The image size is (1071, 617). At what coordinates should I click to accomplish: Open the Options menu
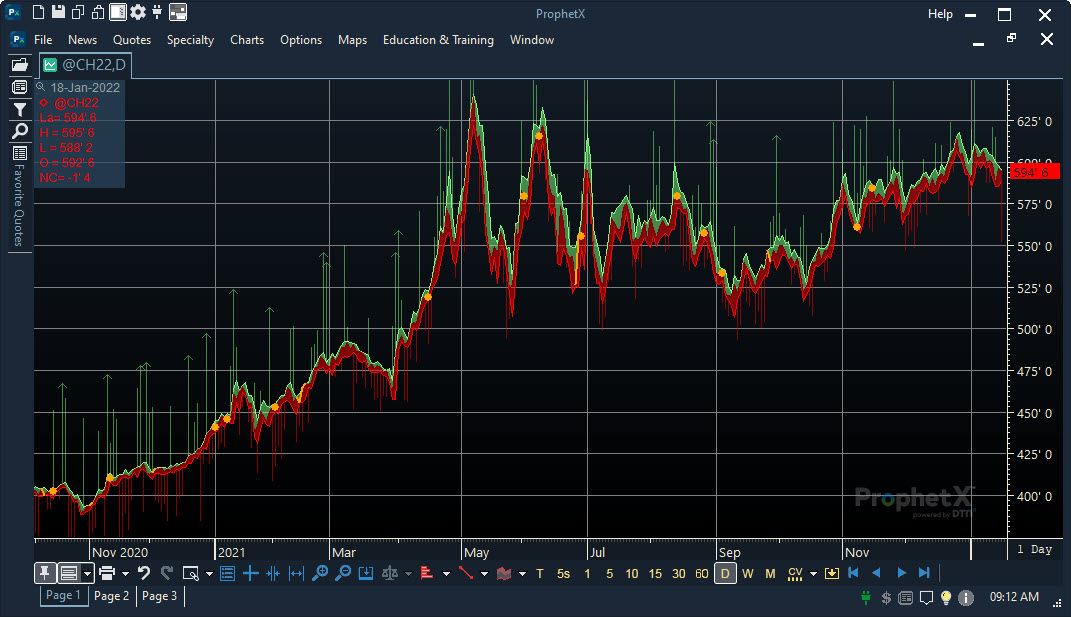coord(301,40)
